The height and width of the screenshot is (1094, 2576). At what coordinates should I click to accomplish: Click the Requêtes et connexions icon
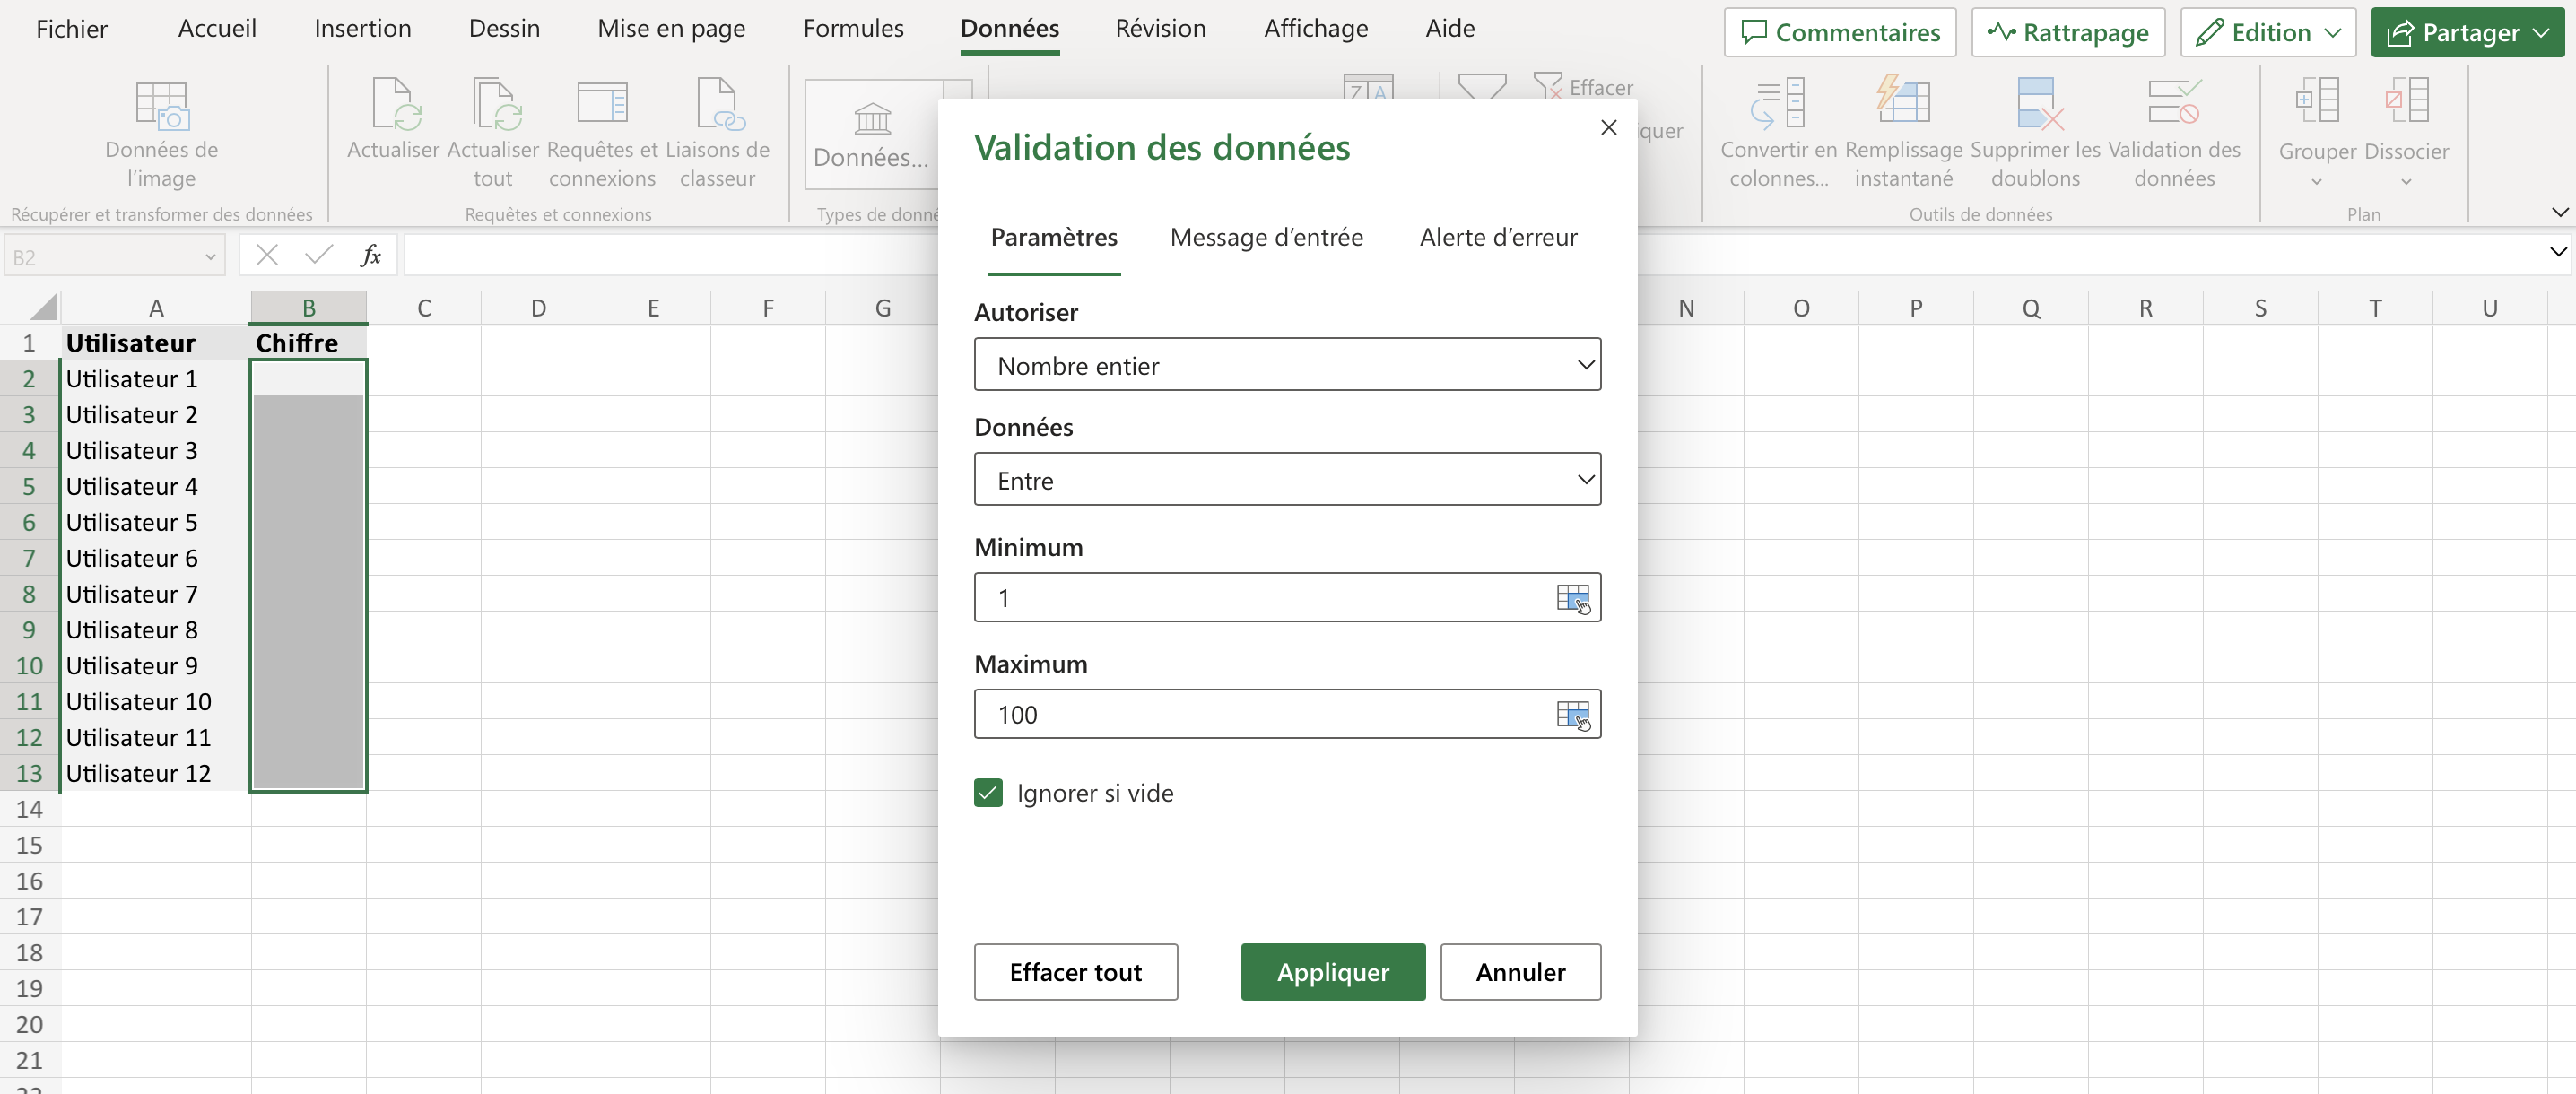(x=602, y=104)
